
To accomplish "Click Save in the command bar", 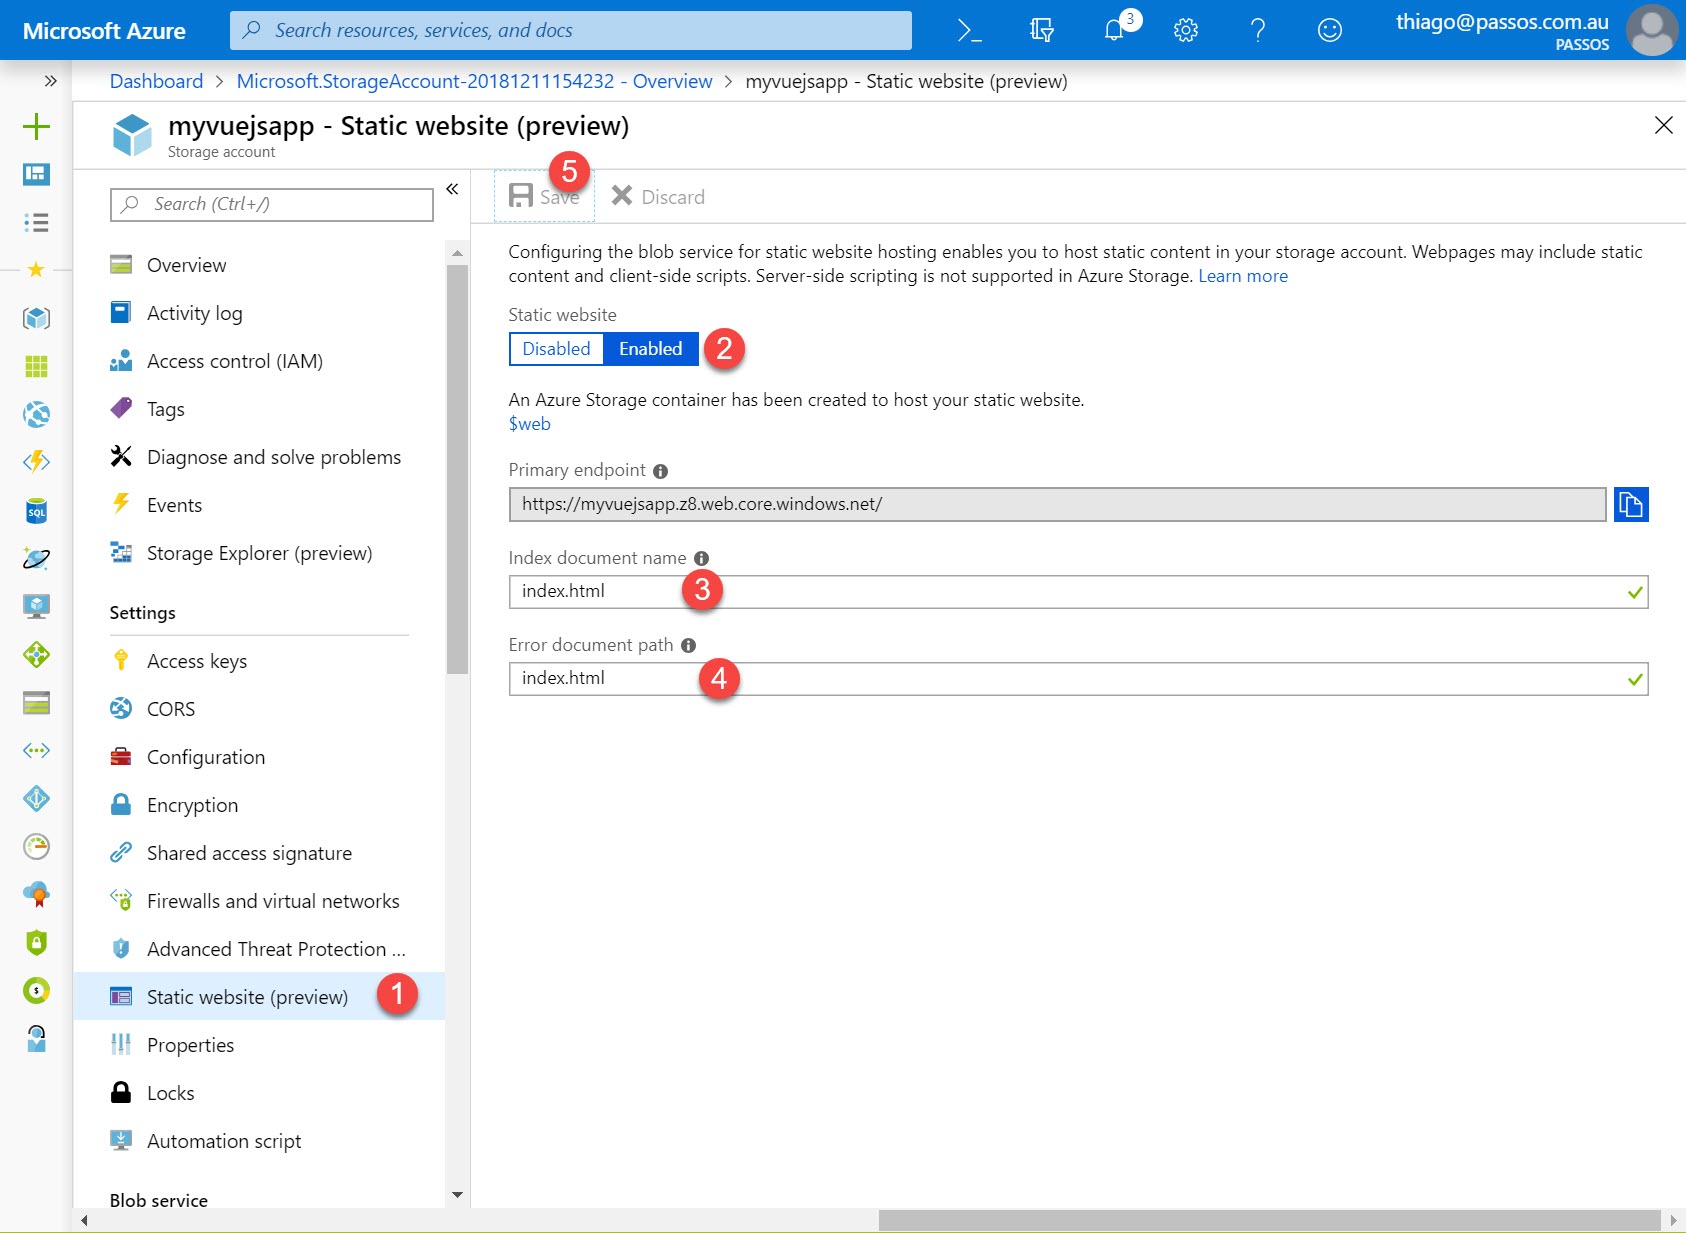I will [x=544, y=196].
